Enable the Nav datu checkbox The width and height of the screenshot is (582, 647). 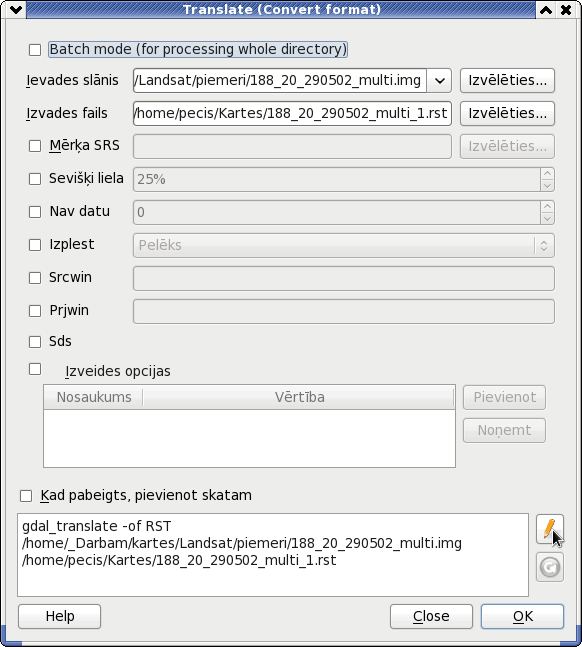35,212
